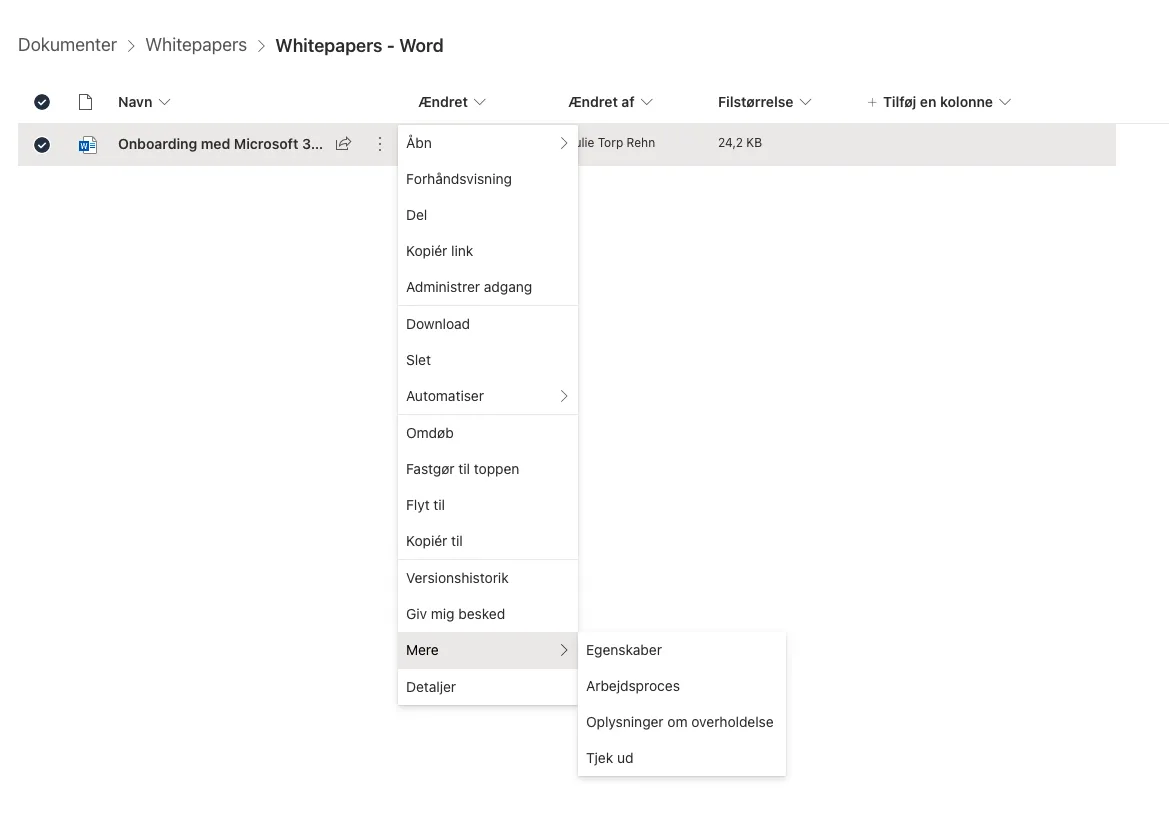Click Whitepapers - Word breadcrumb title
Viewport: 1169px width, 817px height.
tap(359, 45)
